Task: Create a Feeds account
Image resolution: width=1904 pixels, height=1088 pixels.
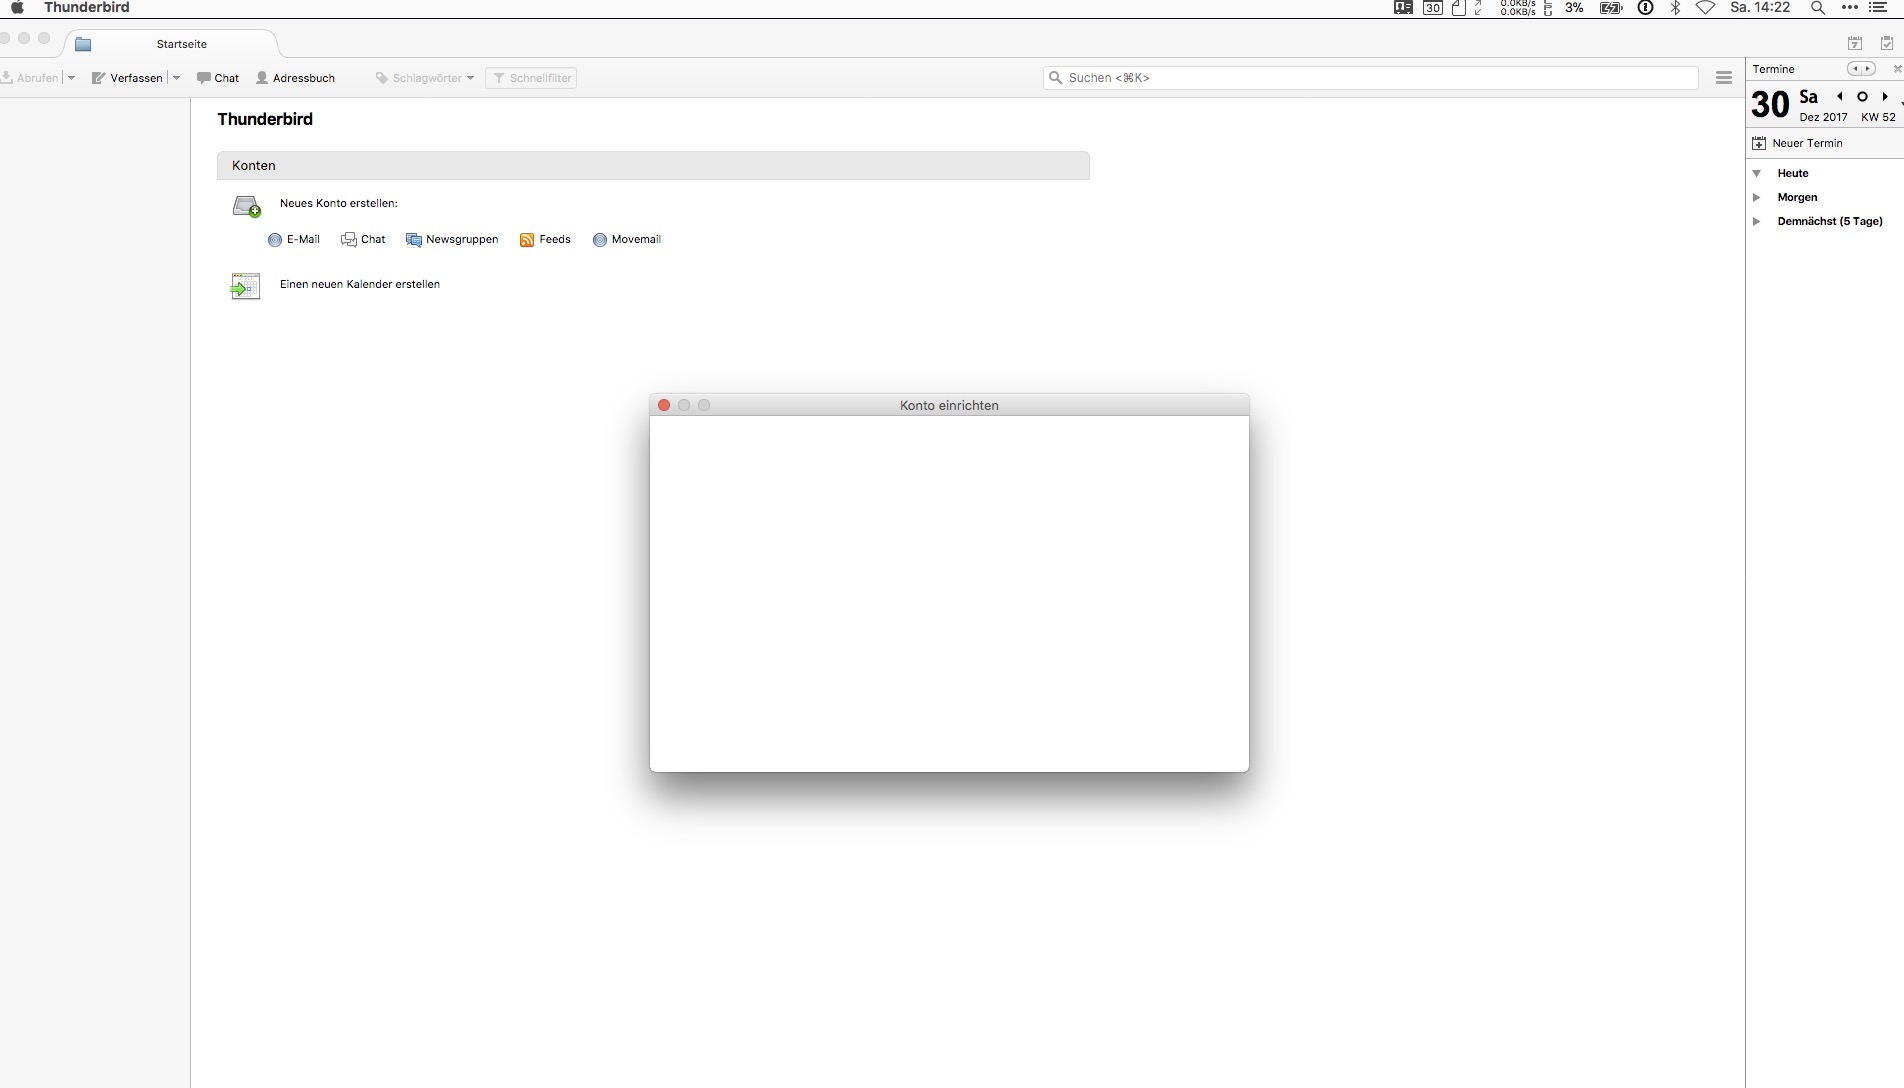Action: point(545,240)
